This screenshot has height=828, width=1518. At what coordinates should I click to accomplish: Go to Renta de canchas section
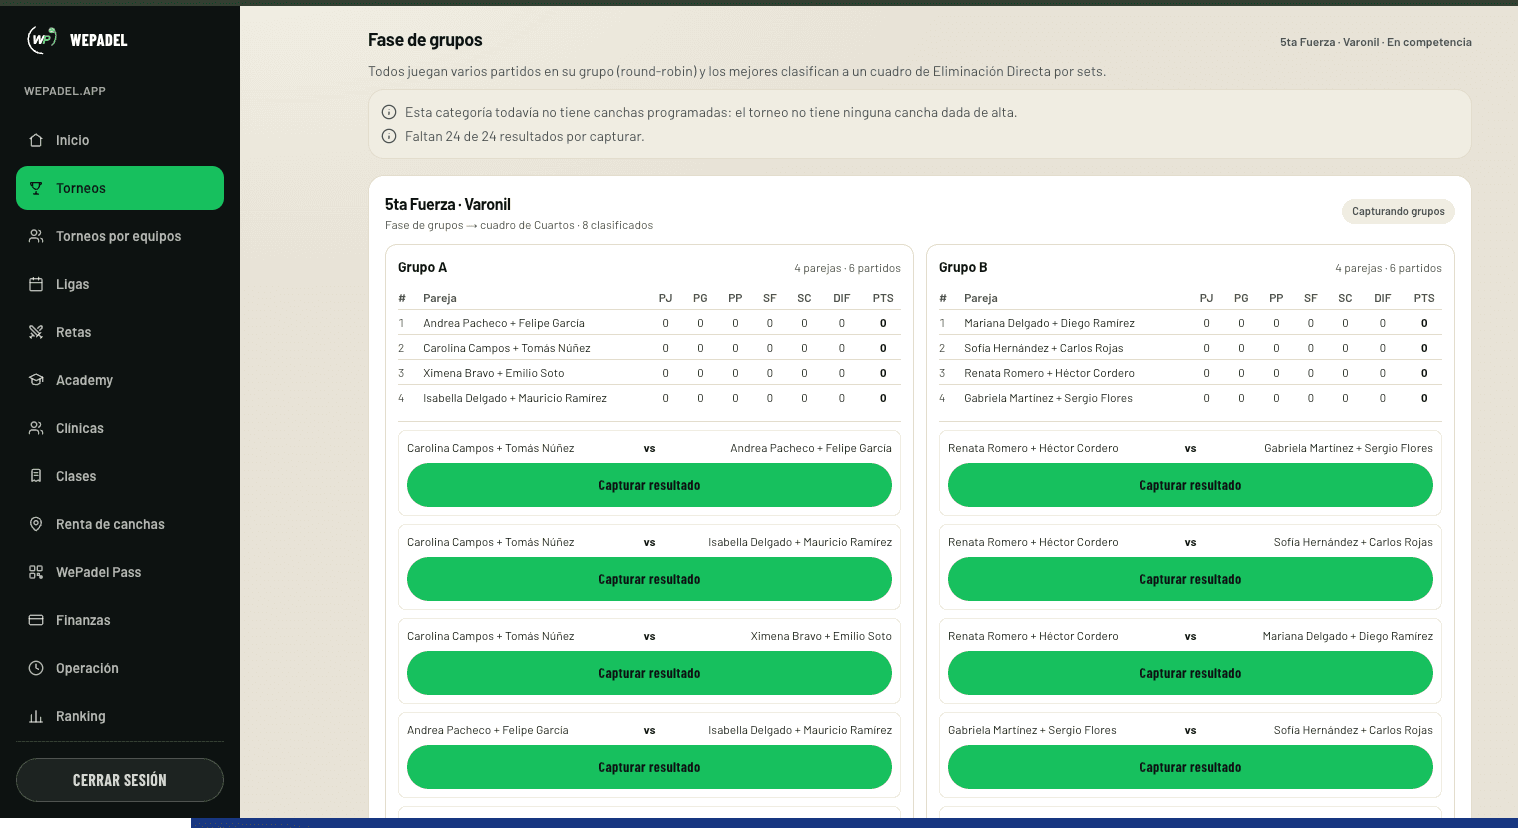(120, 524)
